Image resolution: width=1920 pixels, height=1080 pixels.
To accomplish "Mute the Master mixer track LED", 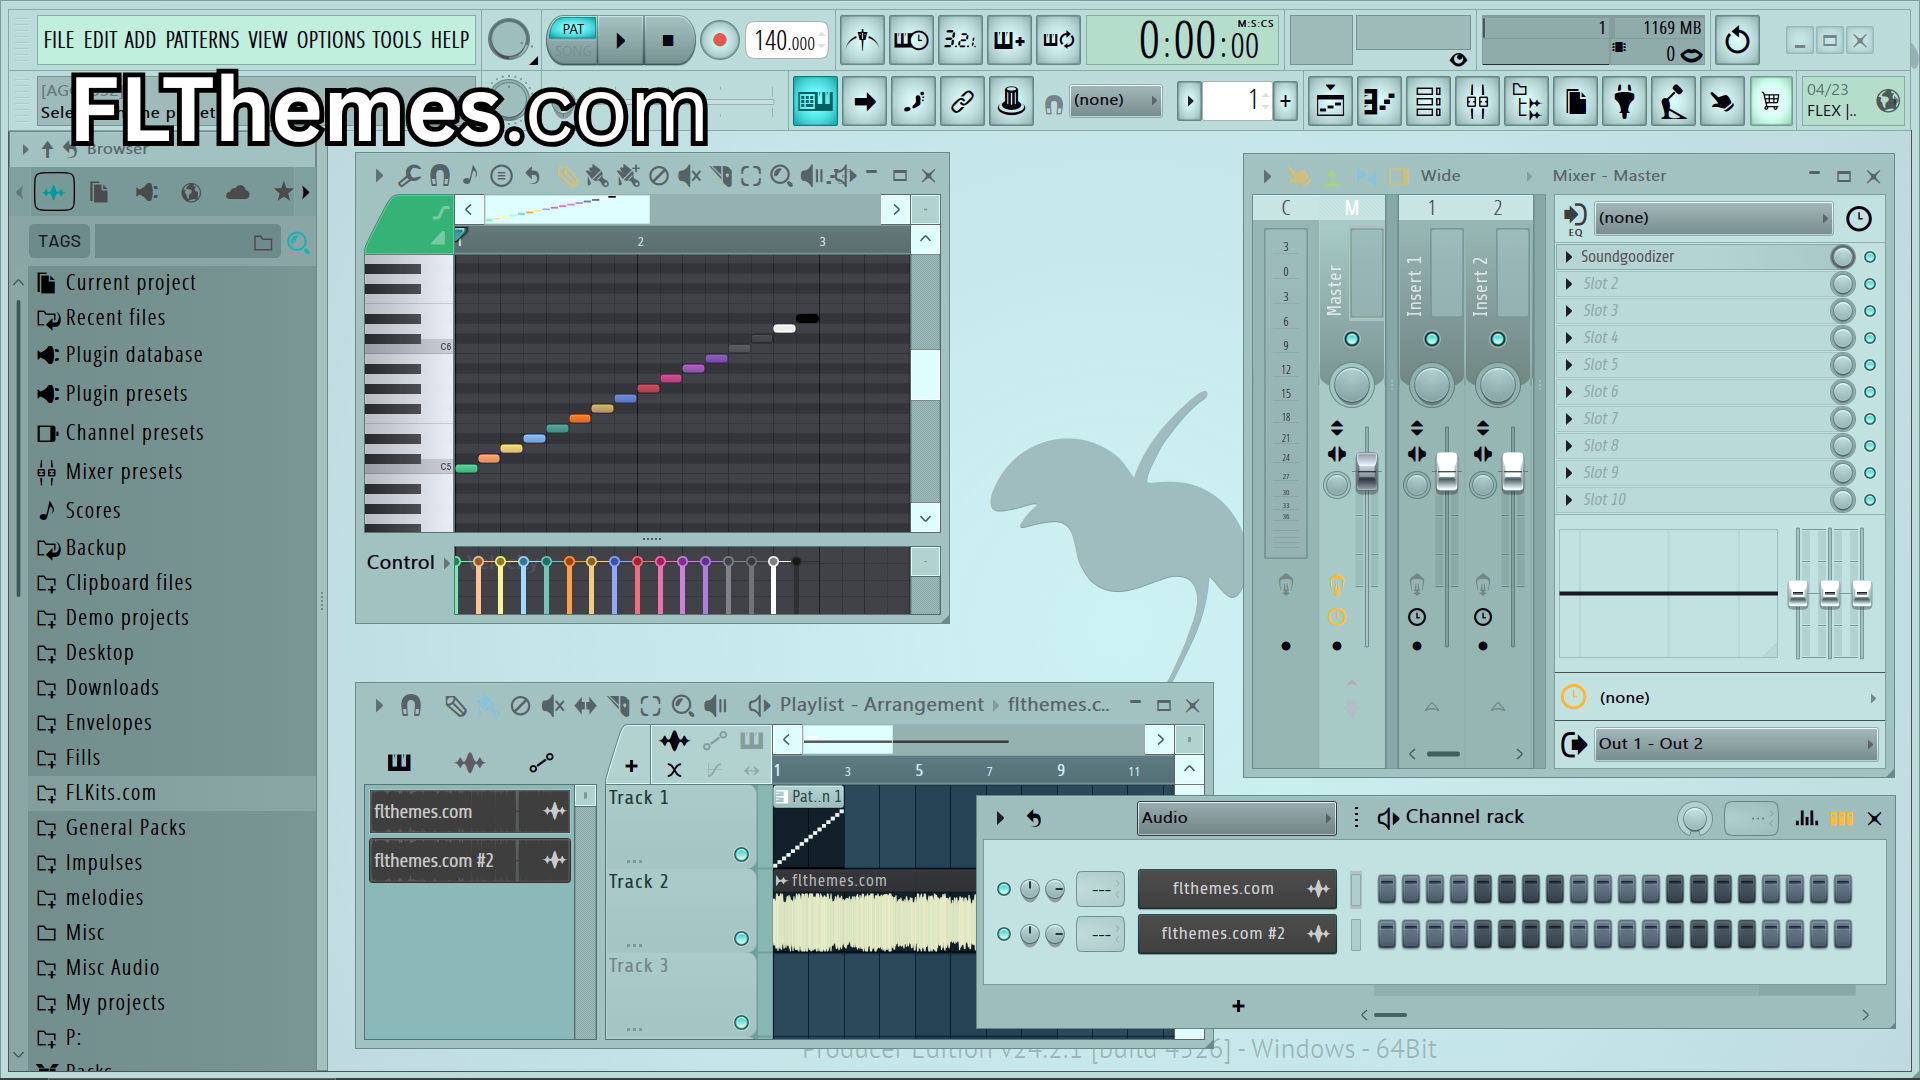I will [1352, 339].
